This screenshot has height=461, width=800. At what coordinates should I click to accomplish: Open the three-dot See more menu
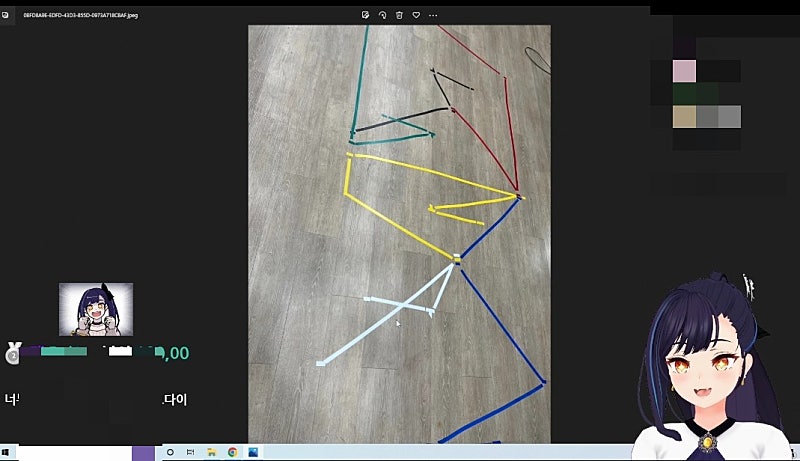coord(433,15)
